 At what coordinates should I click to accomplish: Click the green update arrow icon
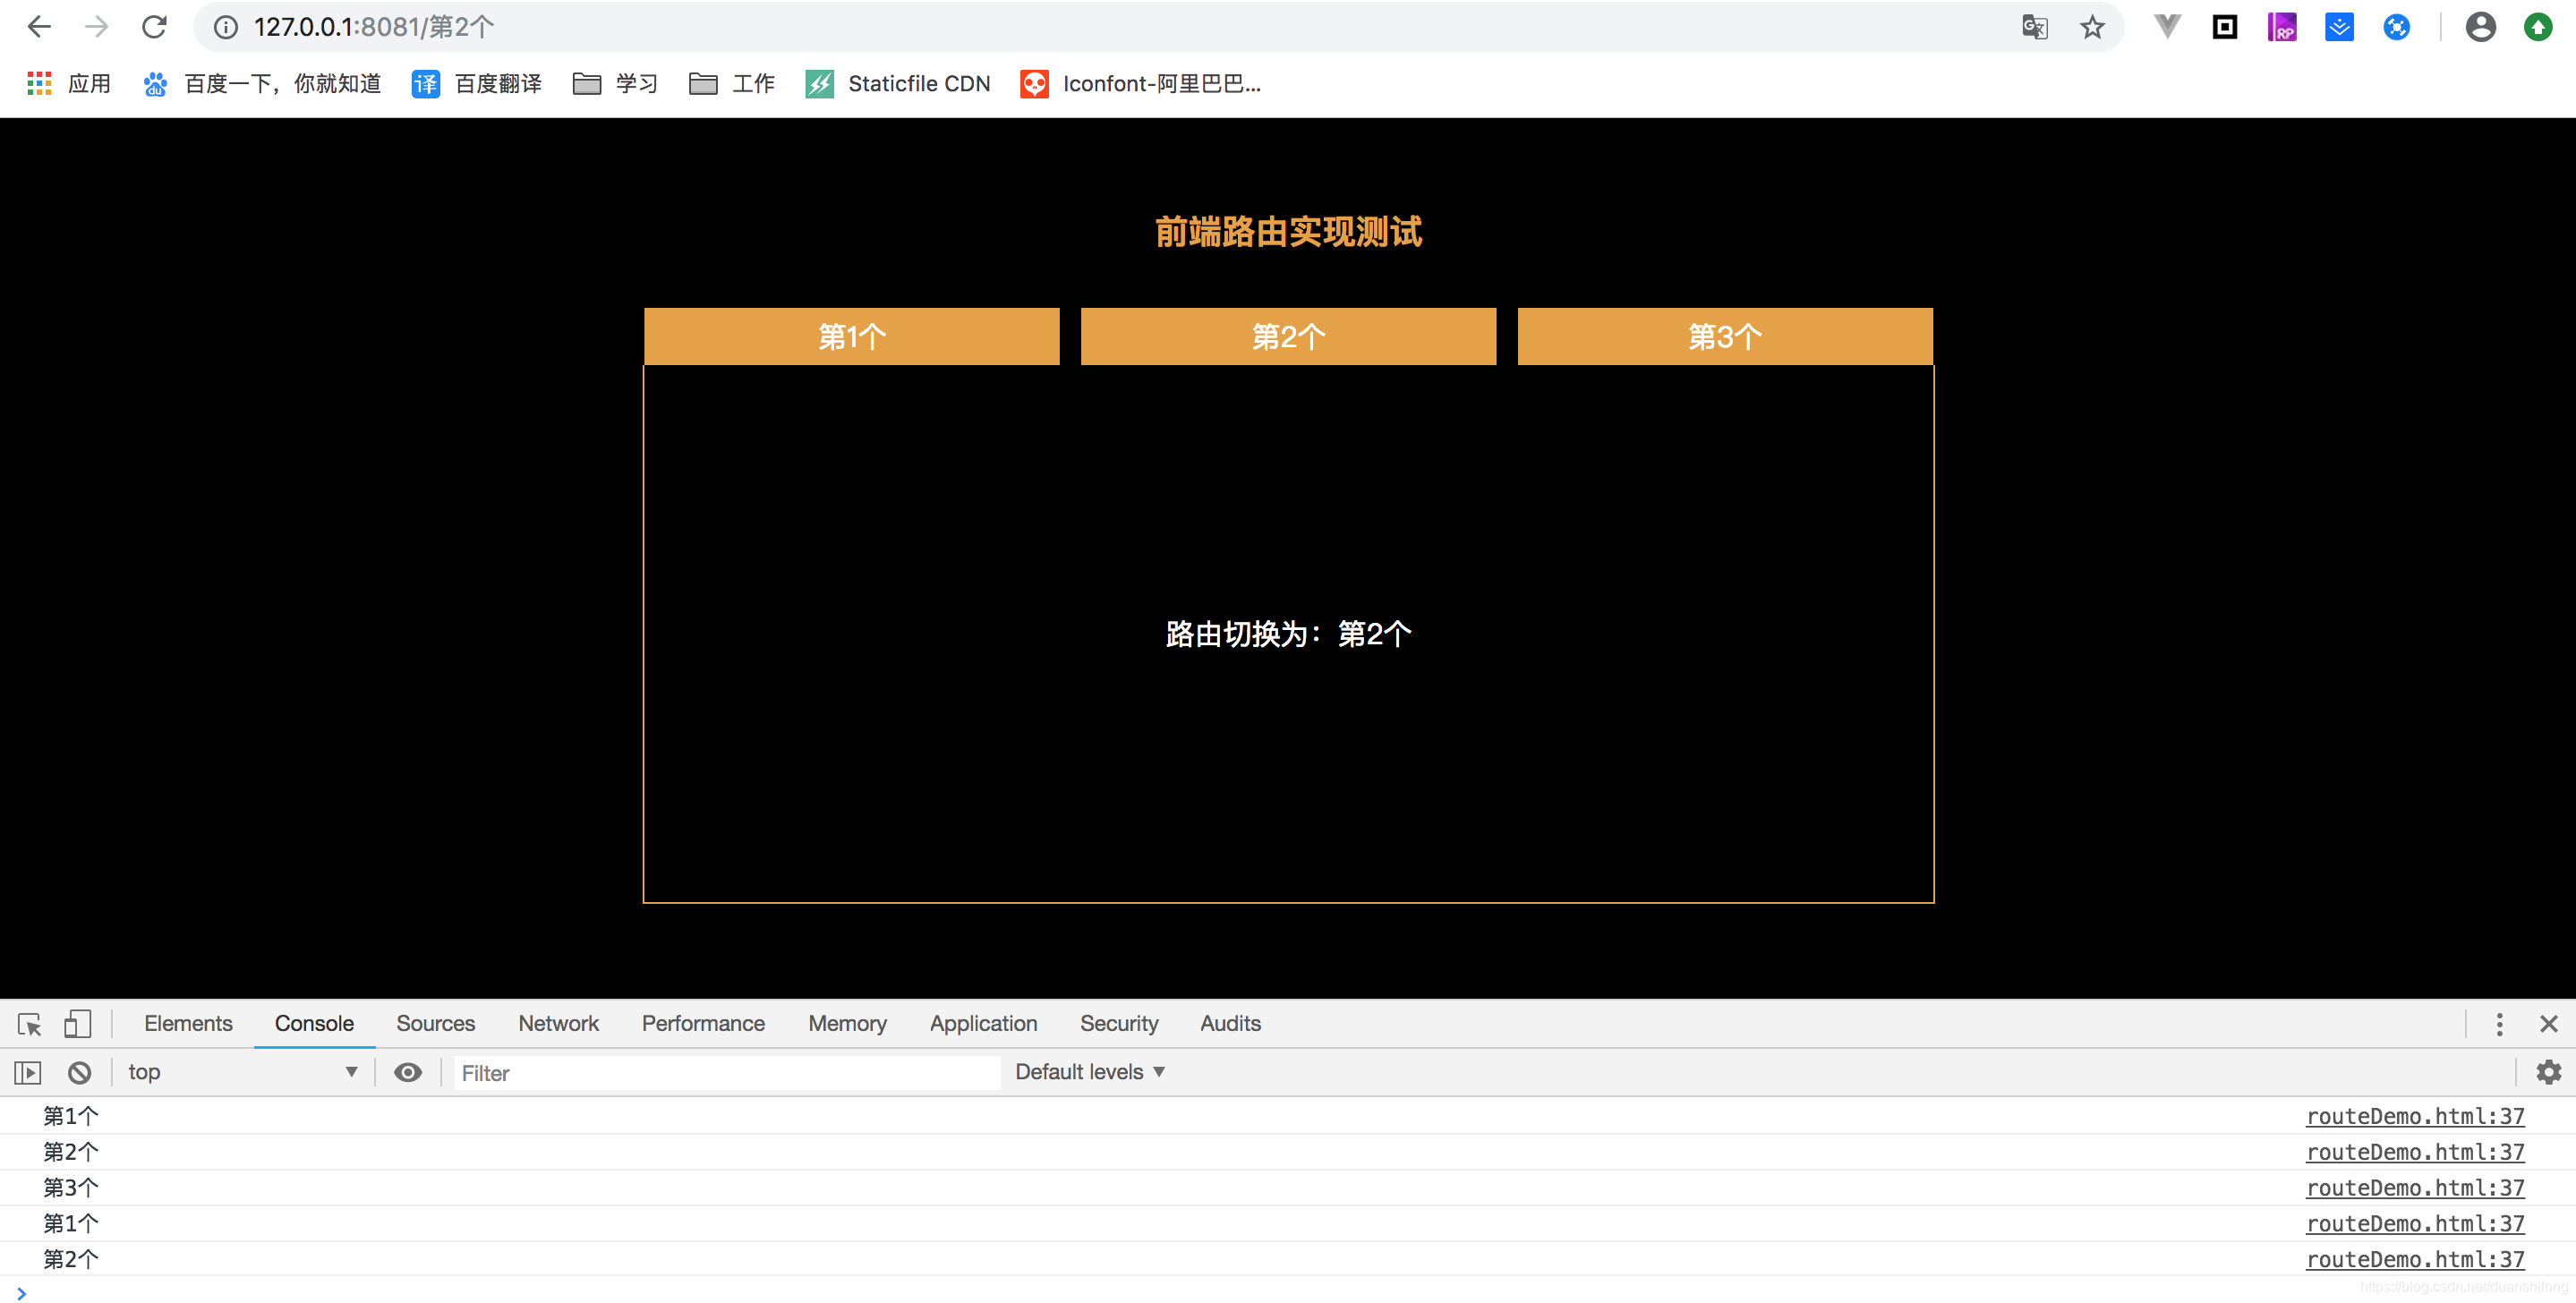(x=2538, y=27)
